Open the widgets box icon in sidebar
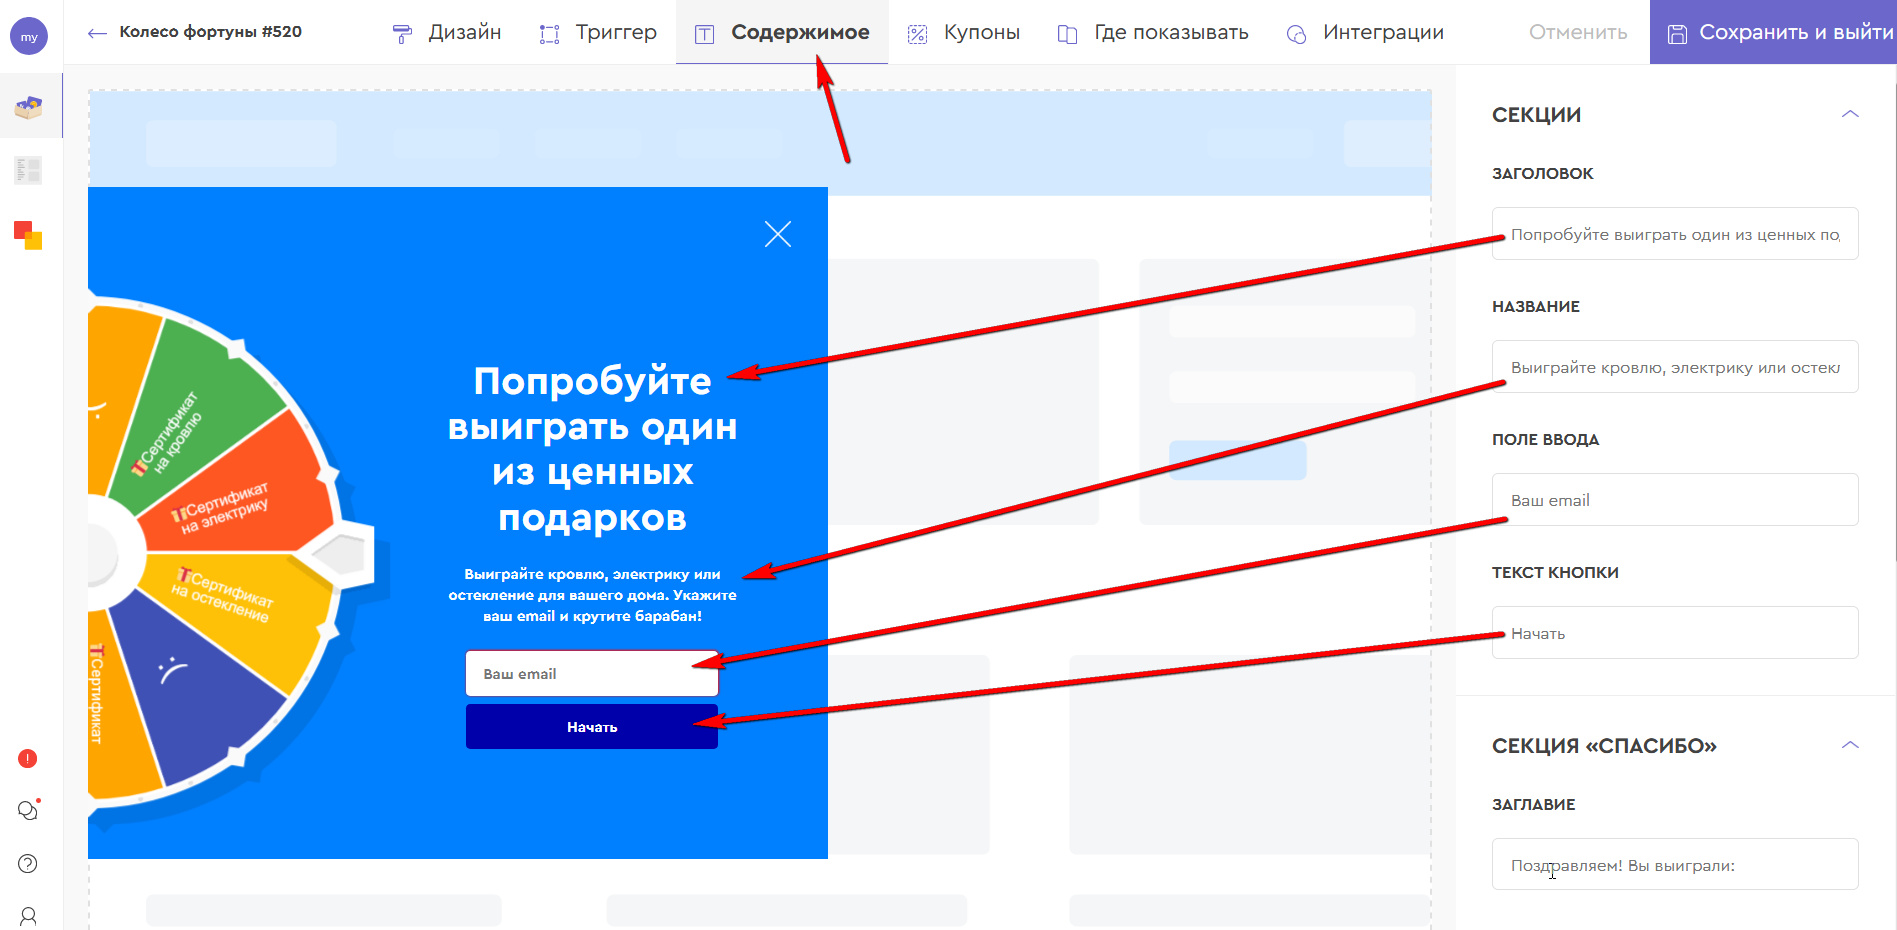Viewport: 1897px width, 930px height. (28, 106)
